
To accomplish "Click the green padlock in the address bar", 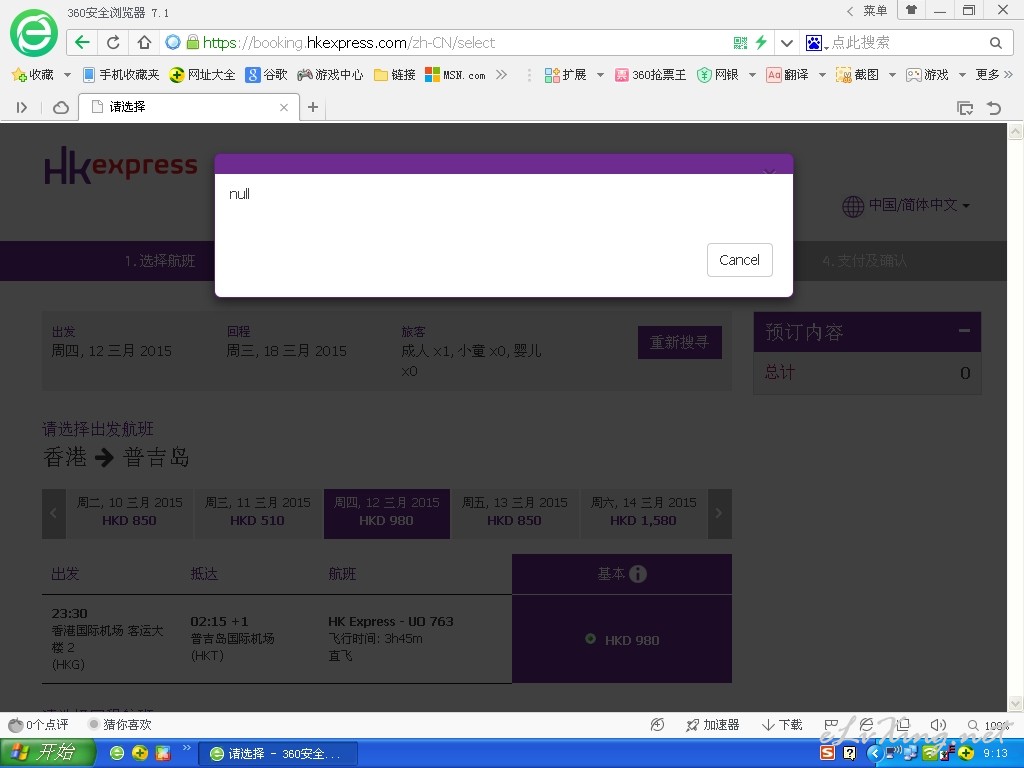I will [x=193, y=42].
